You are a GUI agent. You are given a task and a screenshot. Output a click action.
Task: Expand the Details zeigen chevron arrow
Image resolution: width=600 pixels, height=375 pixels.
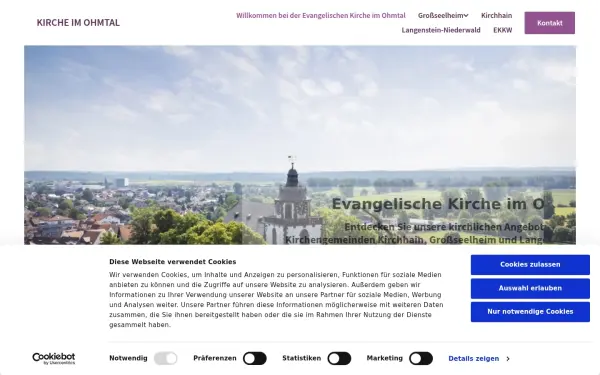click(x=508, y=359)
